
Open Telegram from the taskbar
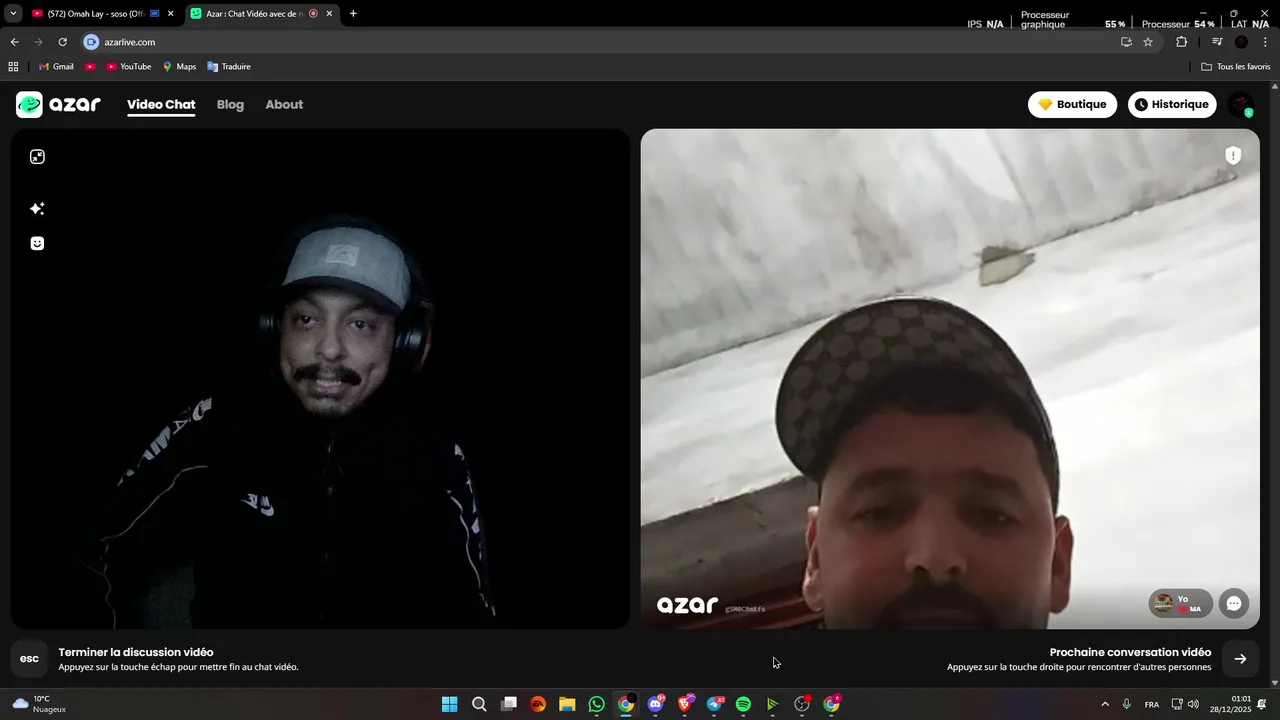point(714,704)
